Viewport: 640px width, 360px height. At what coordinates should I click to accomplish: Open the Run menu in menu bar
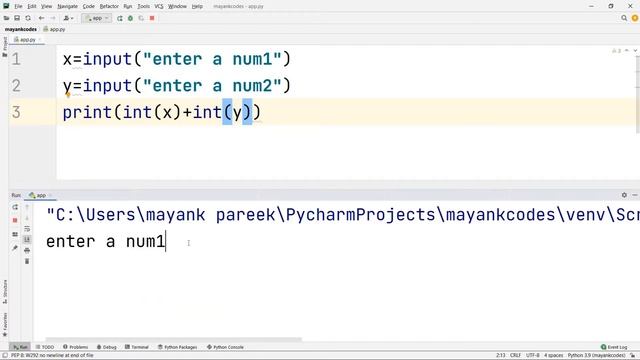coord(128,6)
